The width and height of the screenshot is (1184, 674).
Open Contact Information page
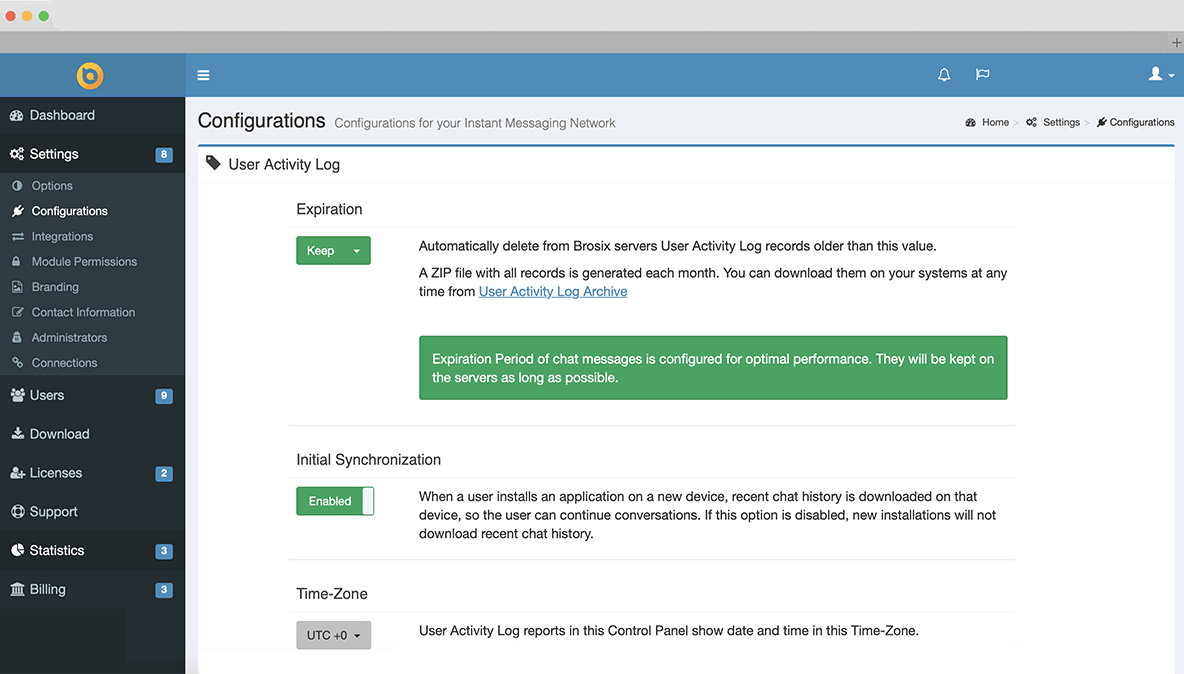tap(83, 312)
